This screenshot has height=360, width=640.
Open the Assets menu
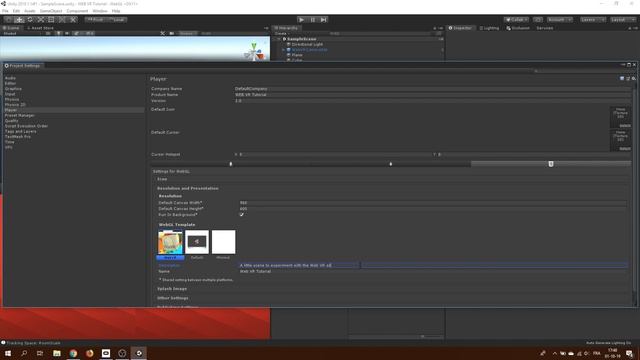(x=30, y=11)
